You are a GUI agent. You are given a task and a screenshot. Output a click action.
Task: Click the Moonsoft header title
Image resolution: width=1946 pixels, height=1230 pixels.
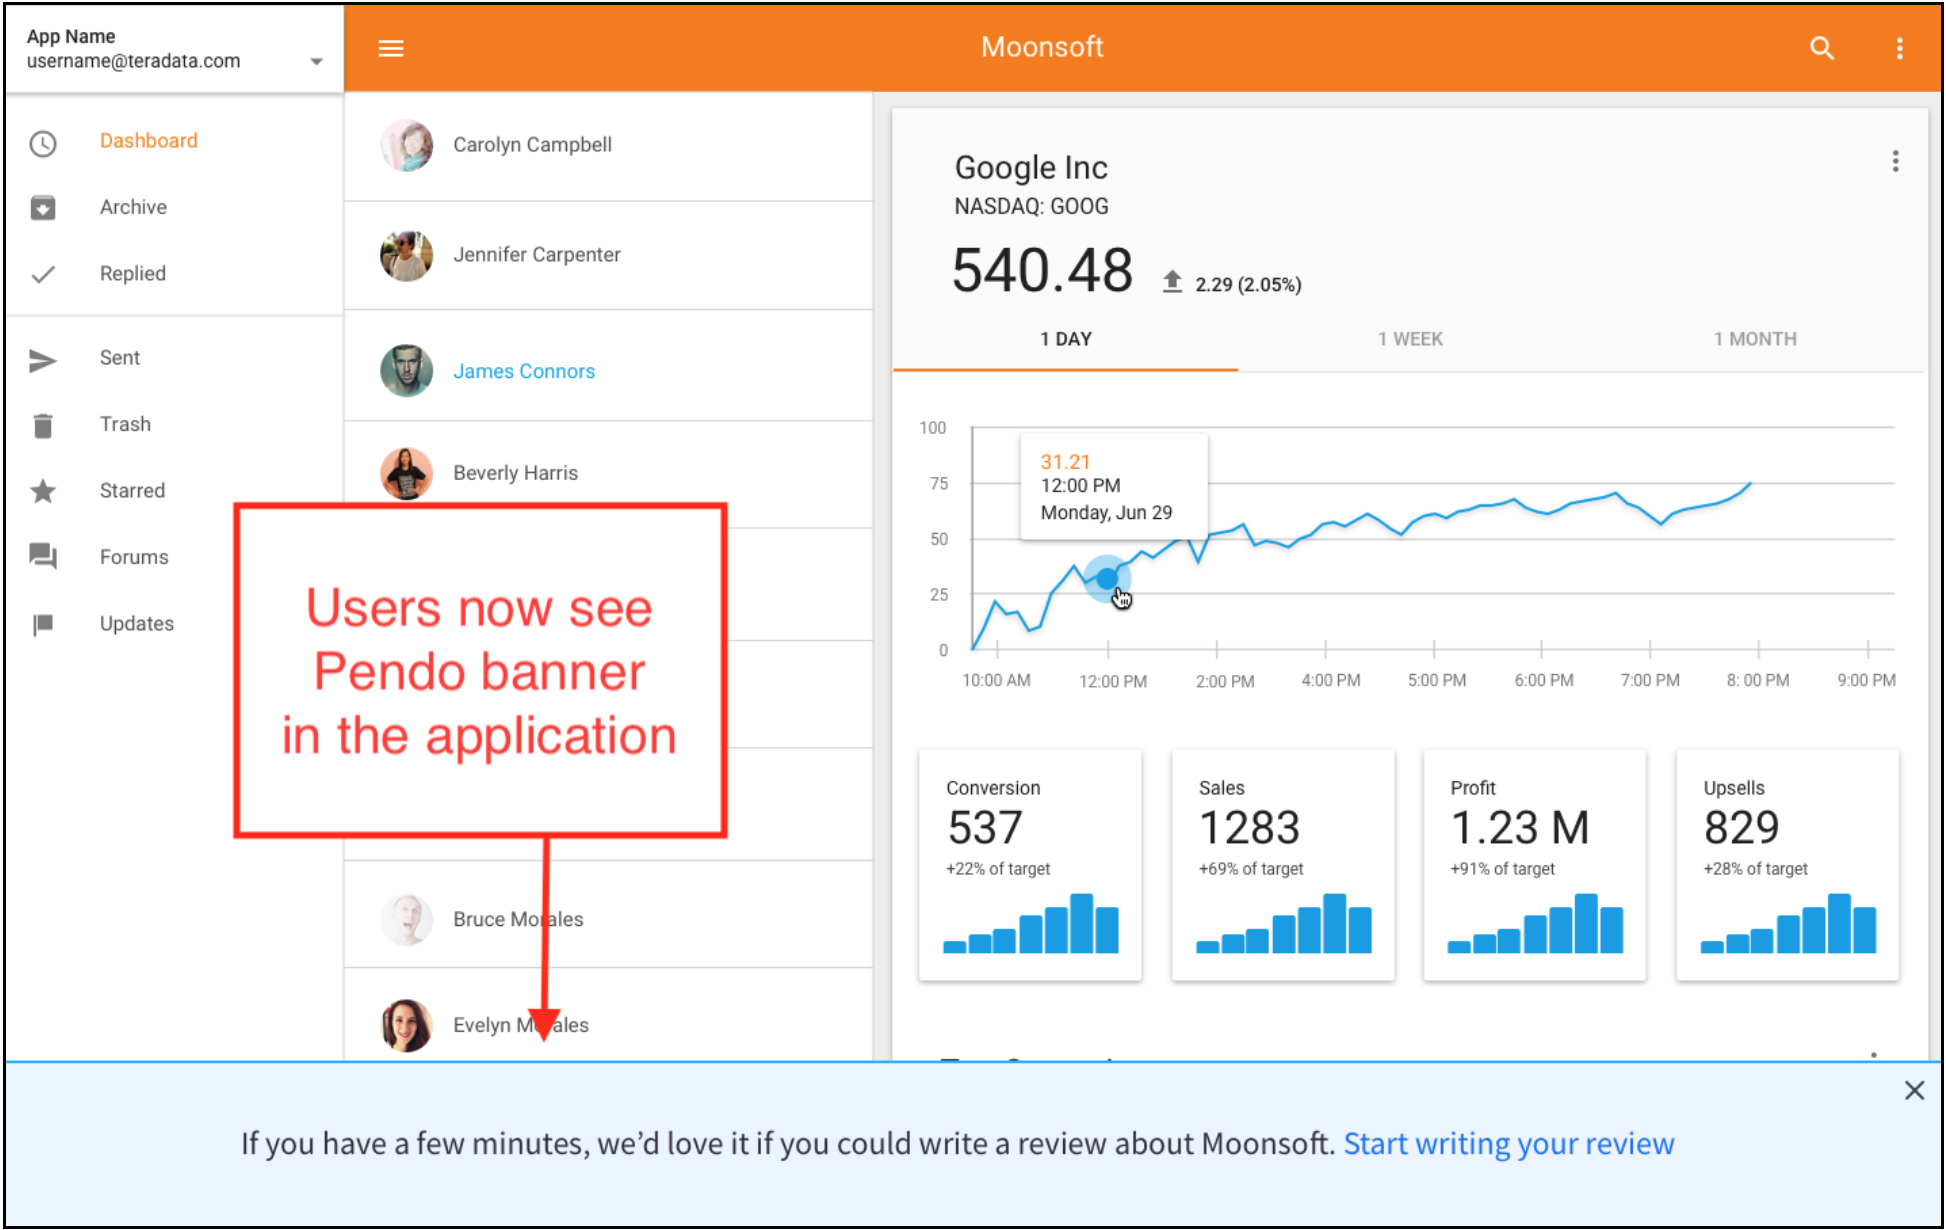point(1042,47)
